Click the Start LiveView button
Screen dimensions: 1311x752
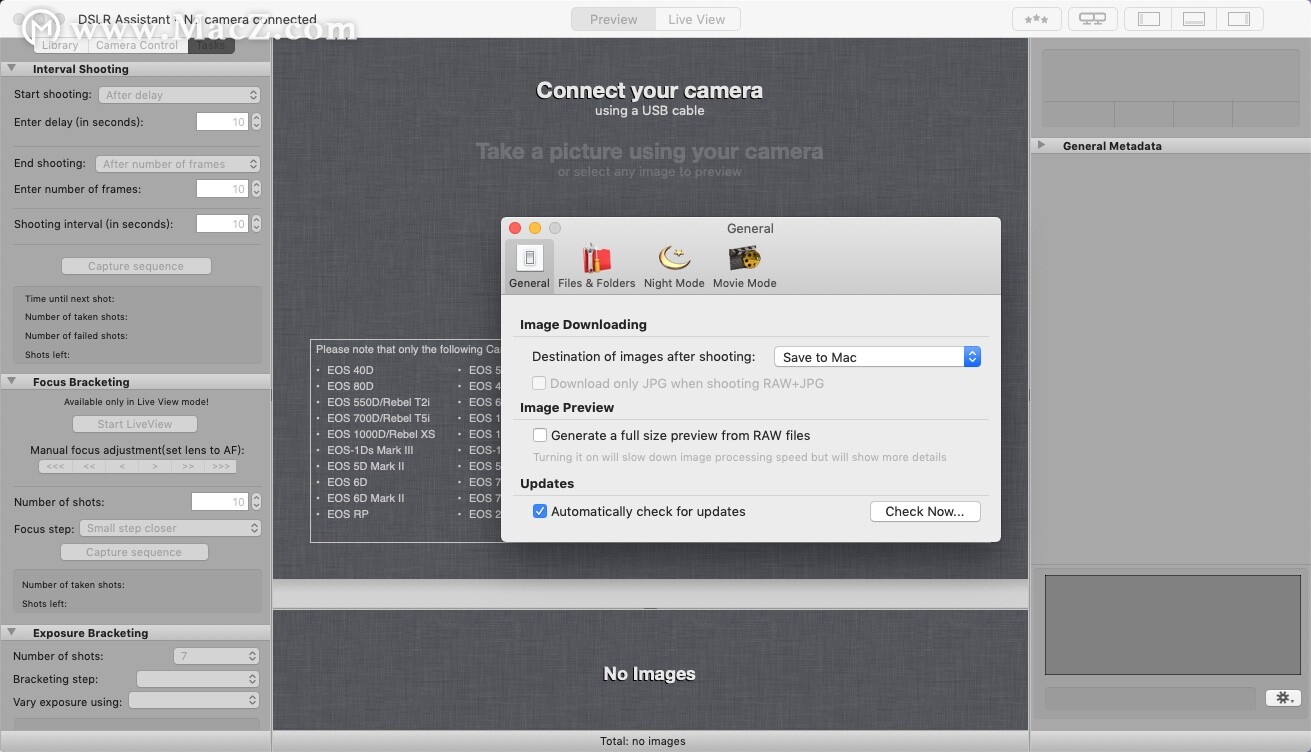tap(135, 424)
